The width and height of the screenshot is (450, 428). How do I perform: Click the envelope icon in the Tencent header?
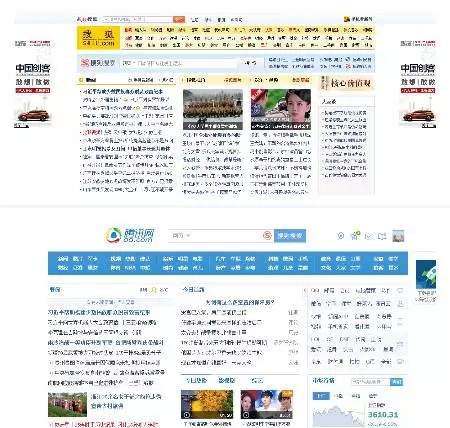tap(368, 236)
